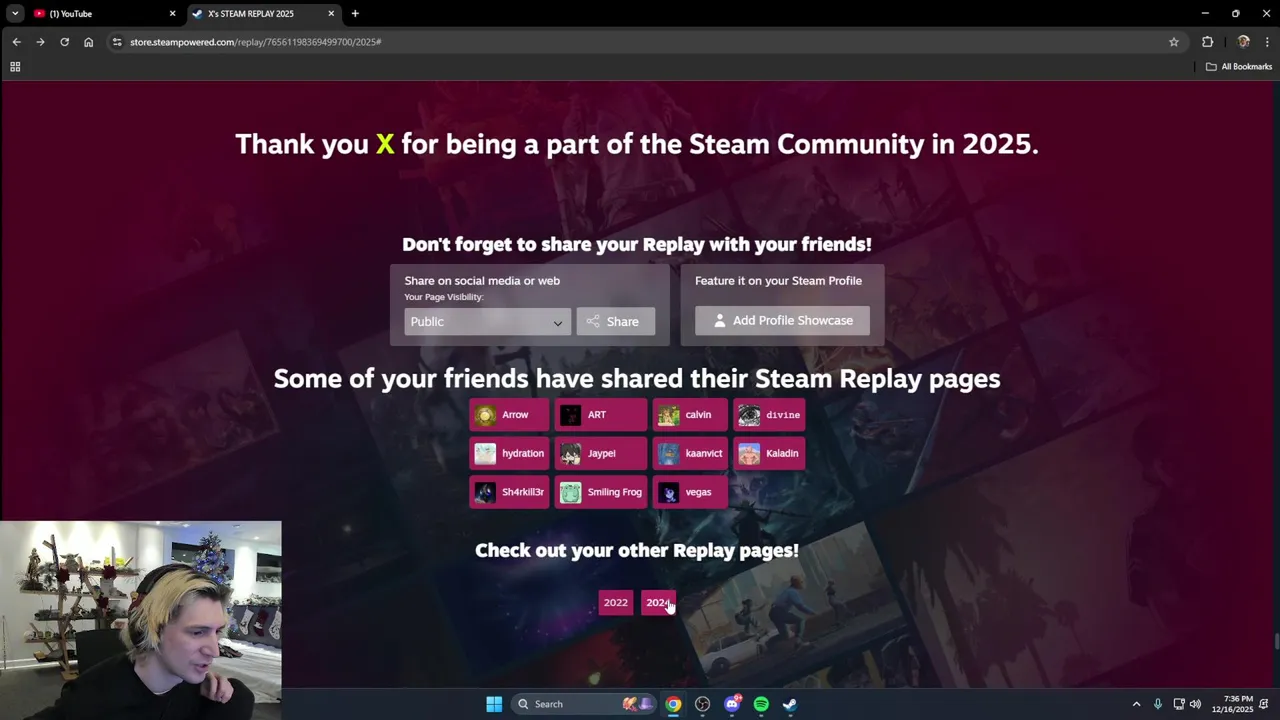Image resolution: width=1280 pixels, height=720 pixels.
Task: Open calvin's Steam Replay page
Action: [x=690, y=415]
